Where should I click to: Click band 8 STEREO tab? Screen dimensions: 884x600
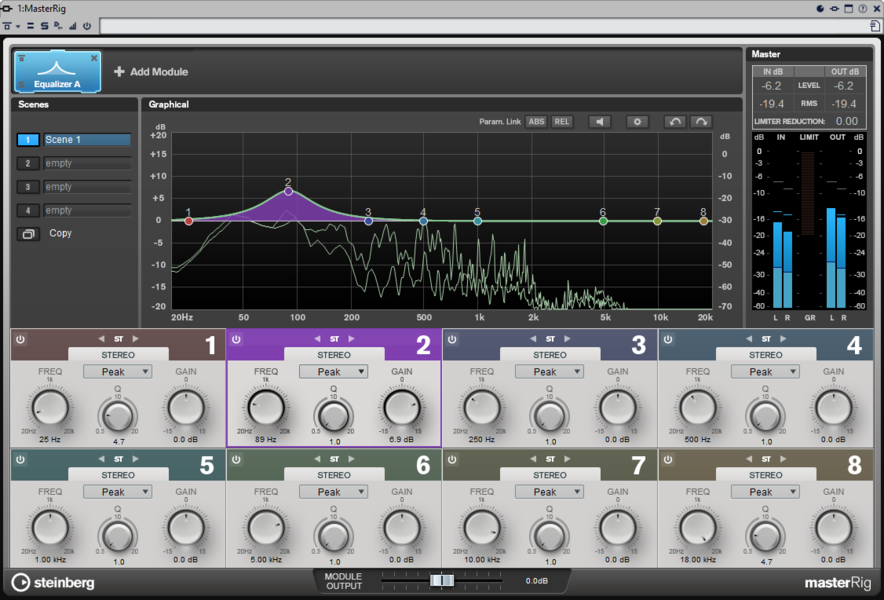point(766,475)
